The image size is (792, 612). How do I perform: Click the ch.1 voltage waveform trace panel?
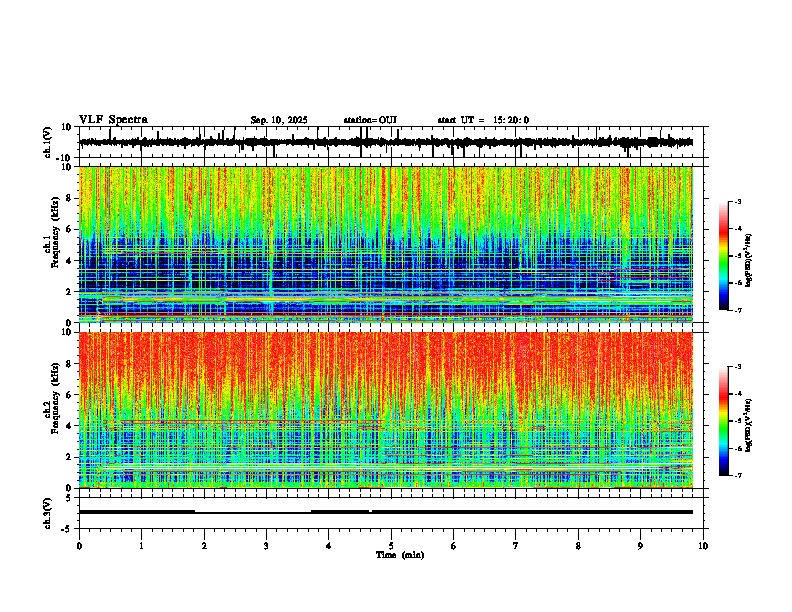391,142
